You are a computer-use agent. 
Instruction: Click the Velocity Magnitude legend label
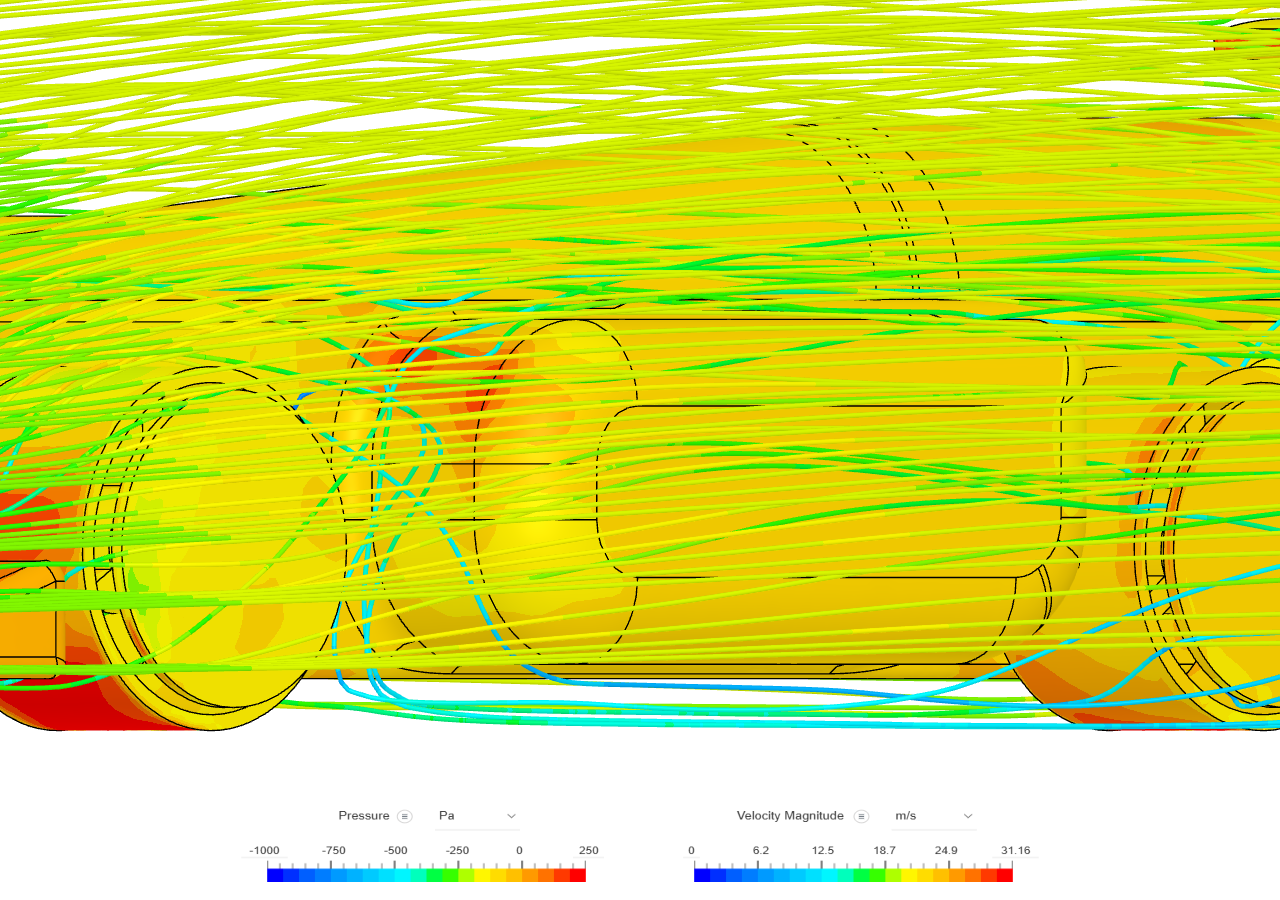click(790, 816)
